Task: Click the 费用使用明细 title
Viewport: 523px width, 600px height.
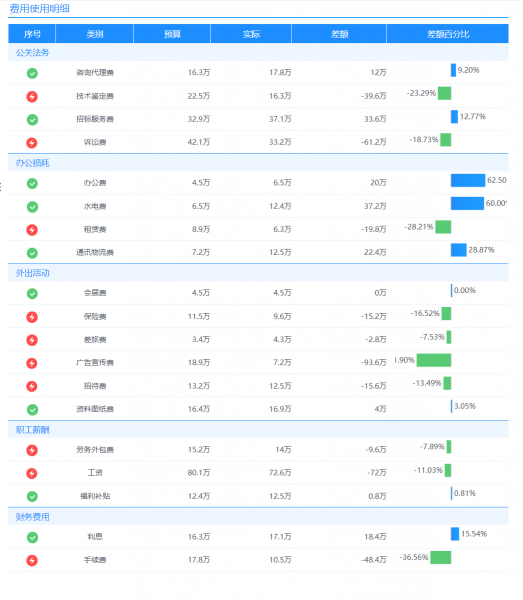Action: pos(39,8)
